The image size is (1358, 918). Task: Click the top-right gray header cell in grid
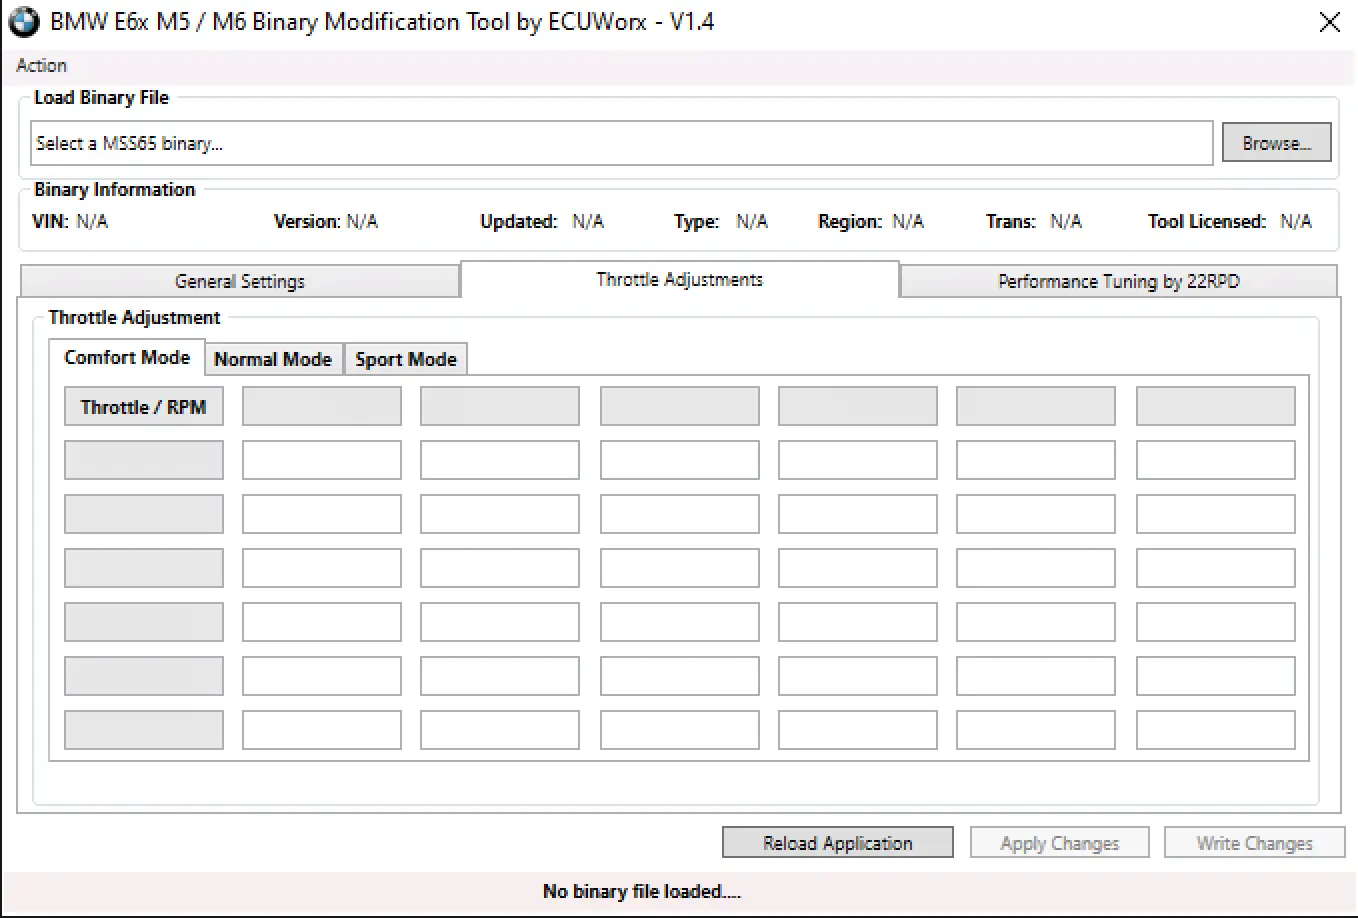[1215, 407]
